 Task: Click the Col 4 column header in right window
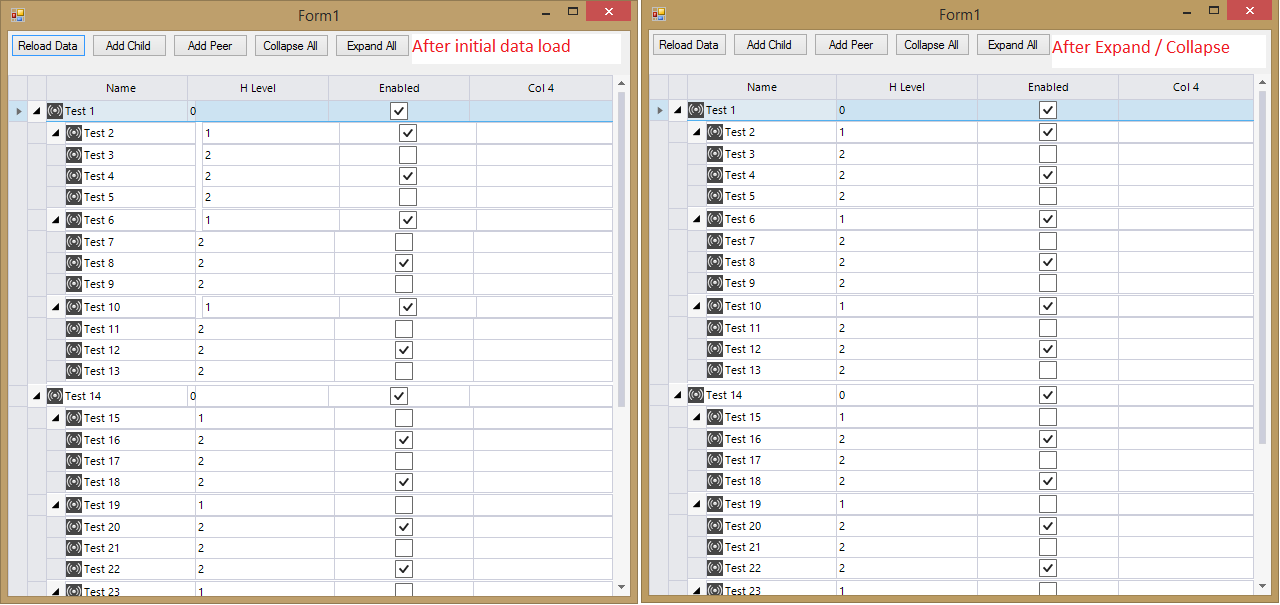click(x=1185, y=87)
